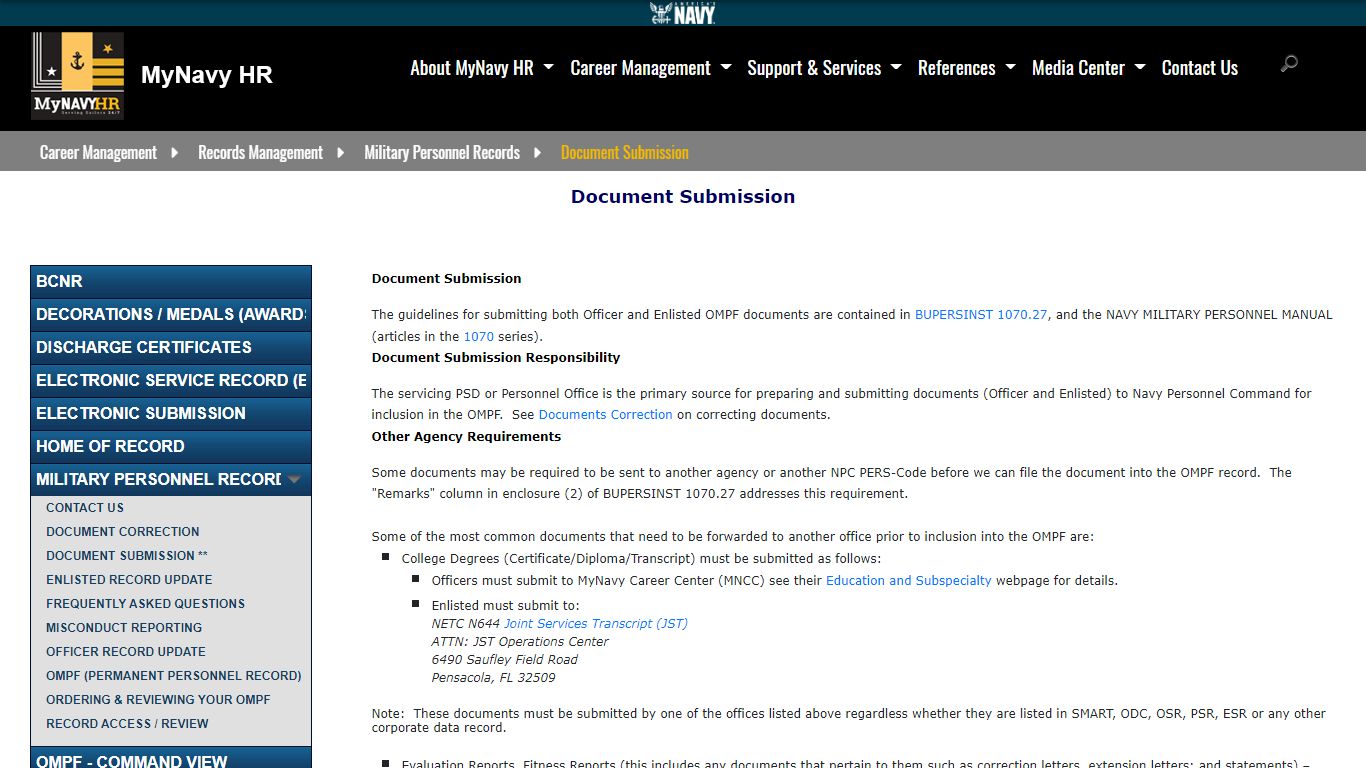Open Misconduct Reporting sidebar link
This screenshot has height=768, width=1366.
click(124, 628)
